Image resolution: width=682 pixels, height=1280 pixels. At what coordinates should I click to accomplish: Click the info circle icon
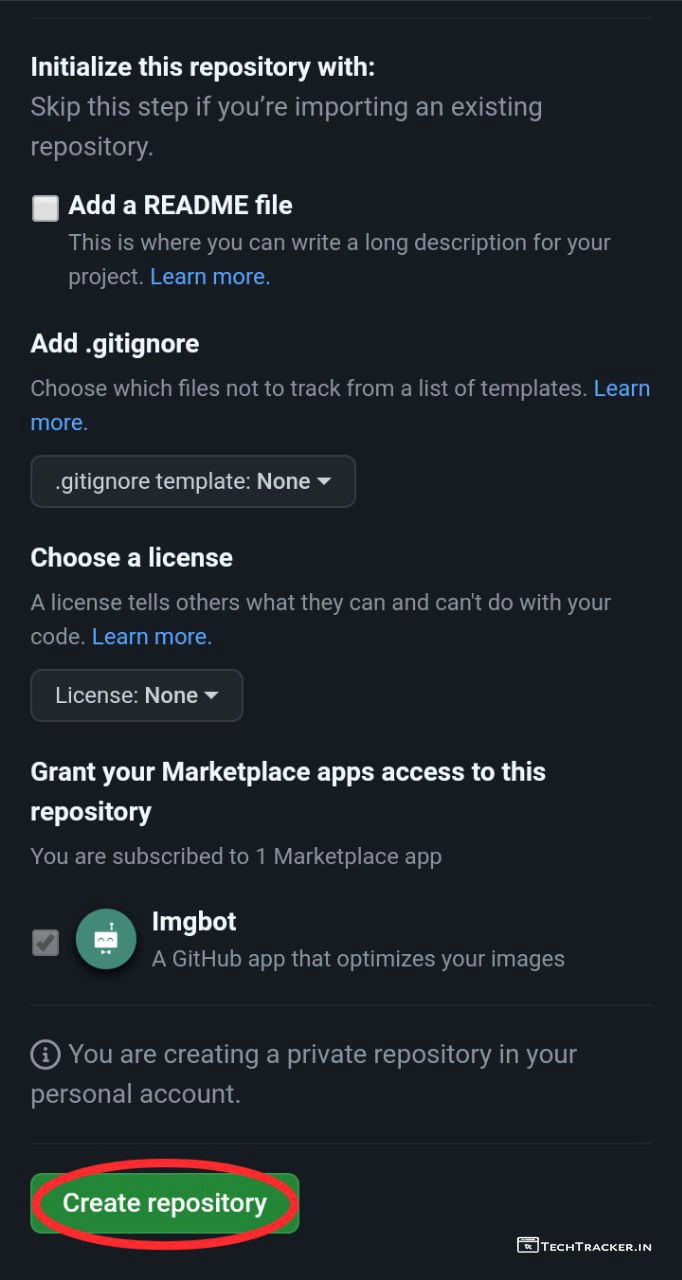[44, 1054]
